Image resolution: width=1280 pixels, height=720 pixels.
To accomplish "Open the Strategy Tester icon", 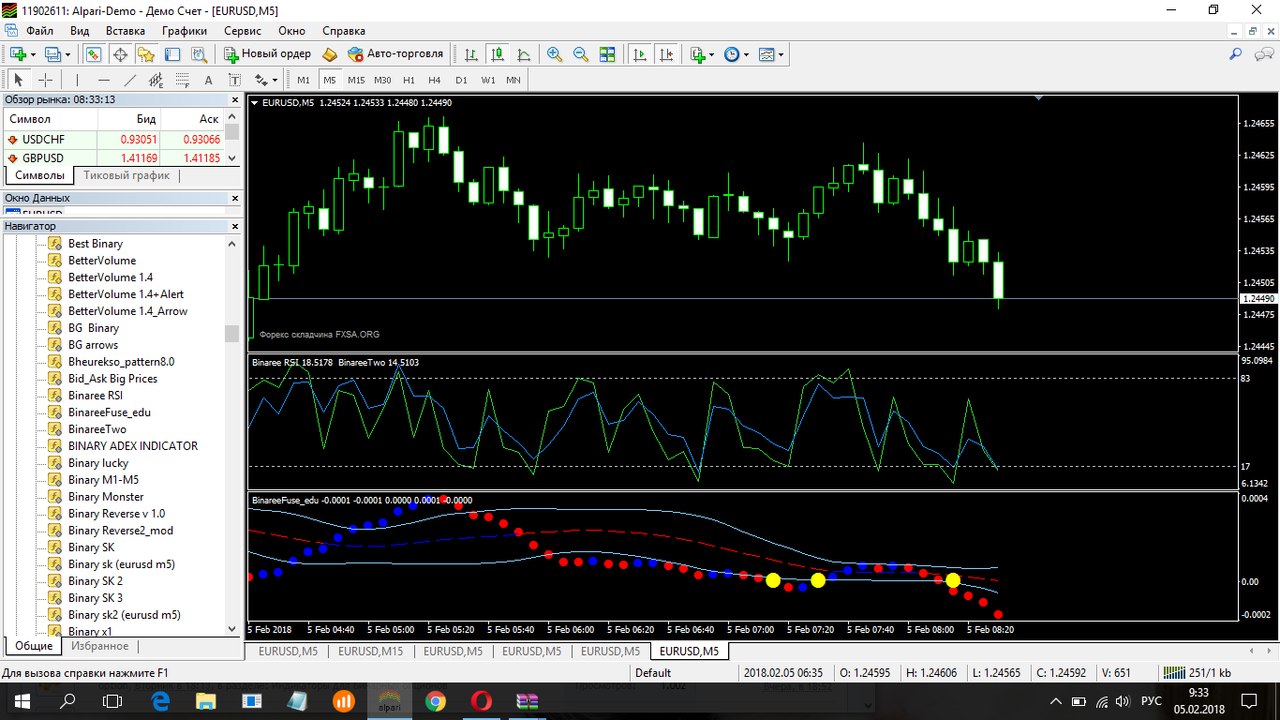I will [x=199, y=54].
